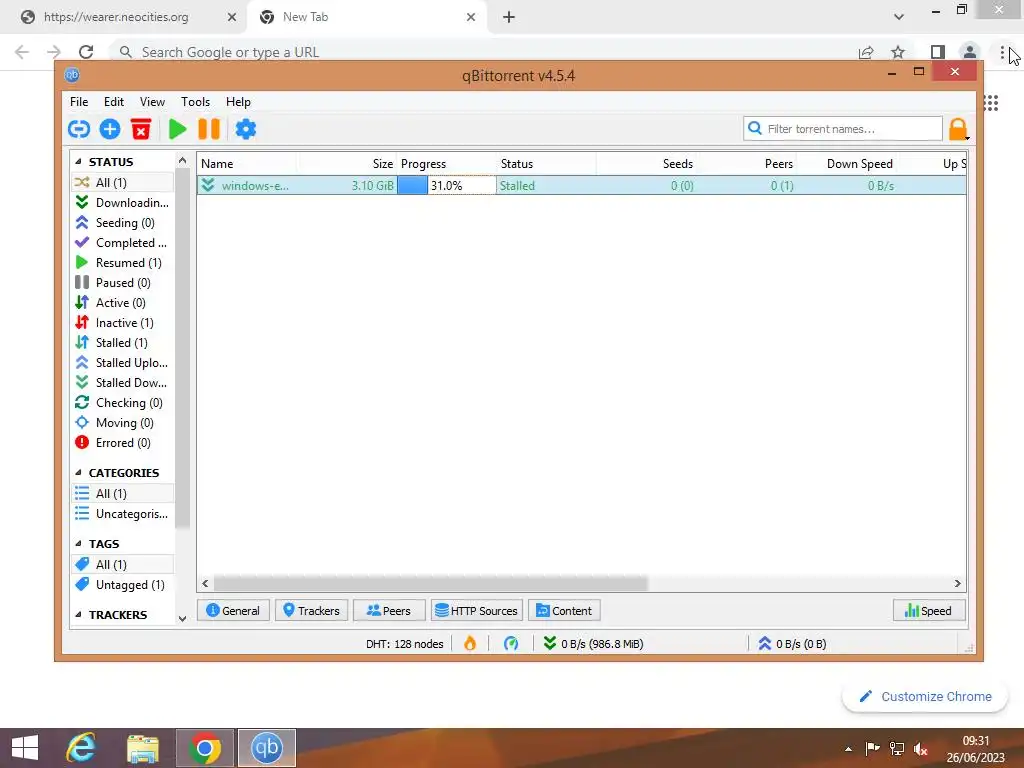Open the Speed graph tab
This screenshot has width=1024, height=768.
pyautogui.click(x=929, y=611)
